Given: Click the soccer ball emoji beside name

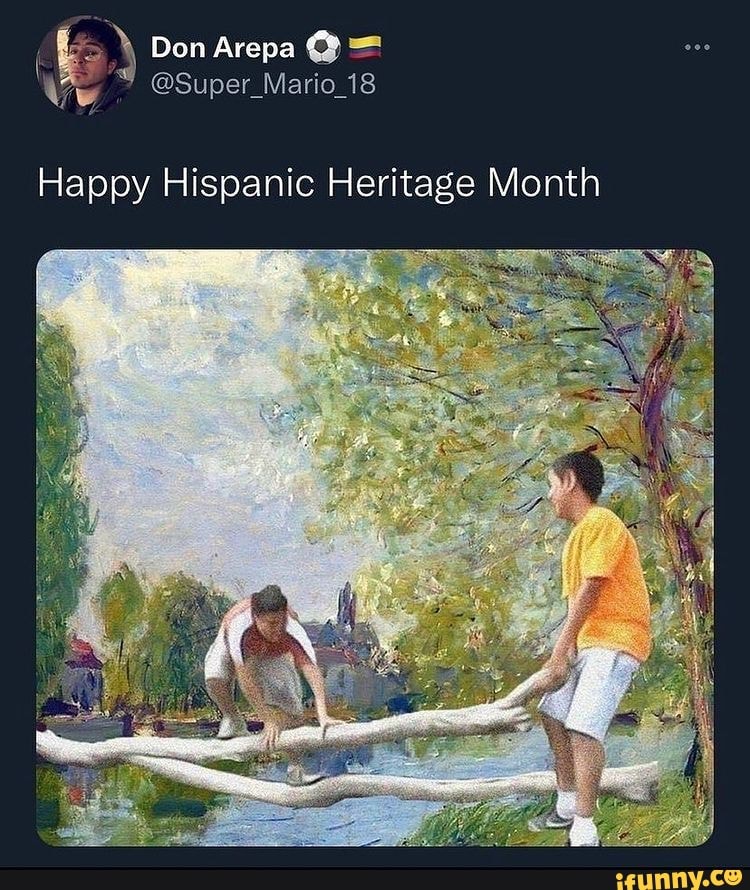Looking at the screenshot, I should [x=323, y=48].
